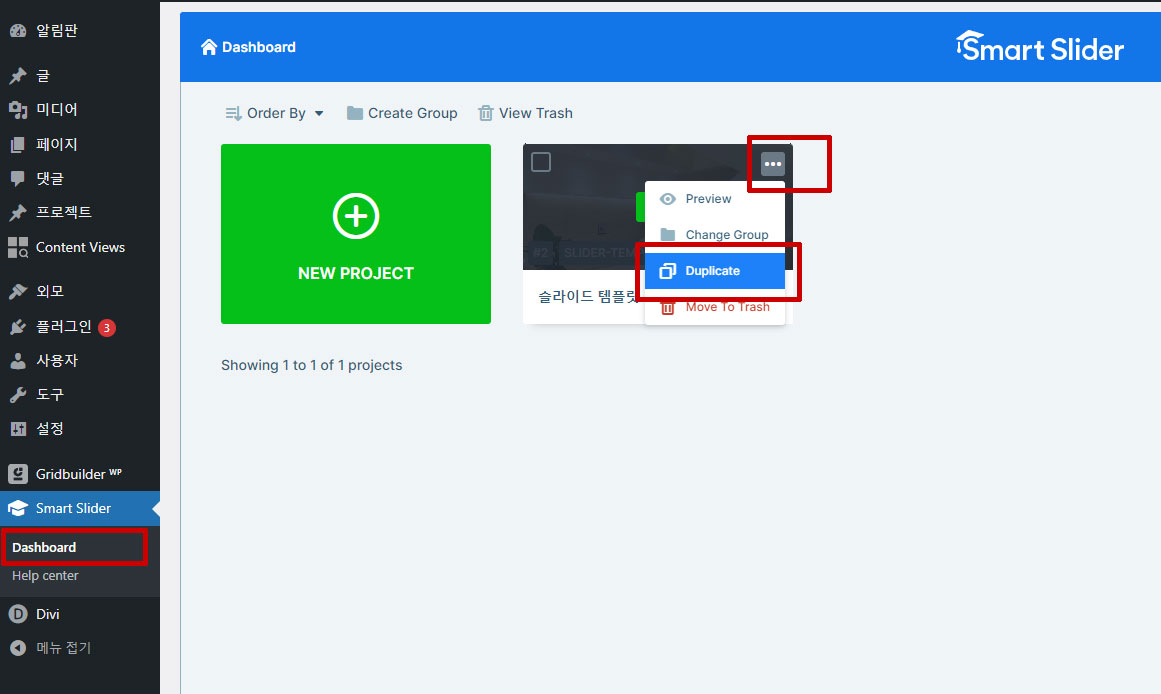The height and width of the screenshot is (694, 1161).
Task: Click the three-dots slider options button
Action: [772, 164]
